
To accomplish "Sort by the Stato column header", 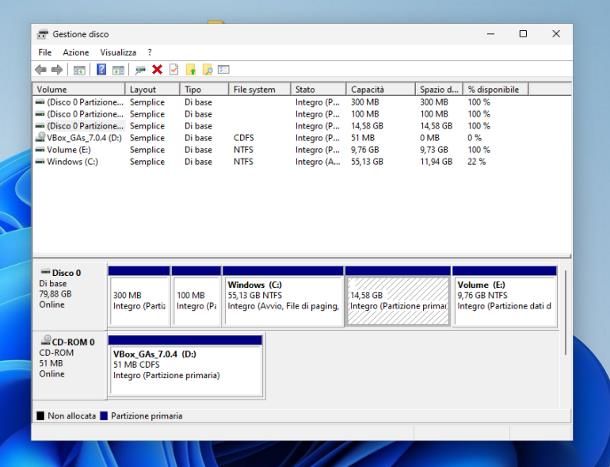I will pyautogui.click(x=318, y=90).
